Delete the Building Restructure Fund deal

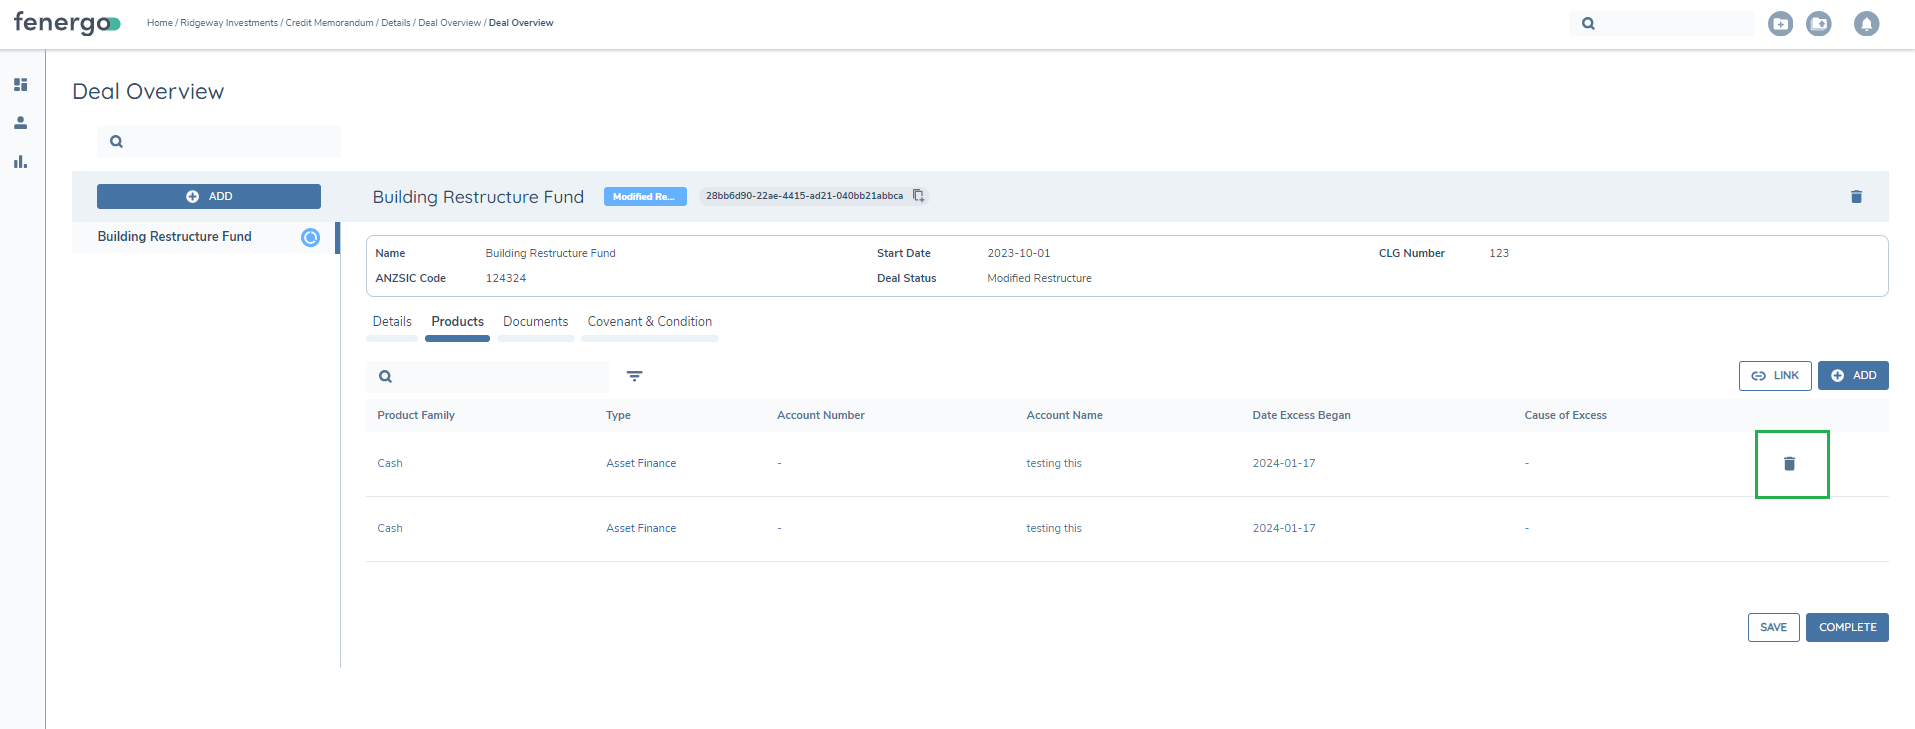[1856, 197]
